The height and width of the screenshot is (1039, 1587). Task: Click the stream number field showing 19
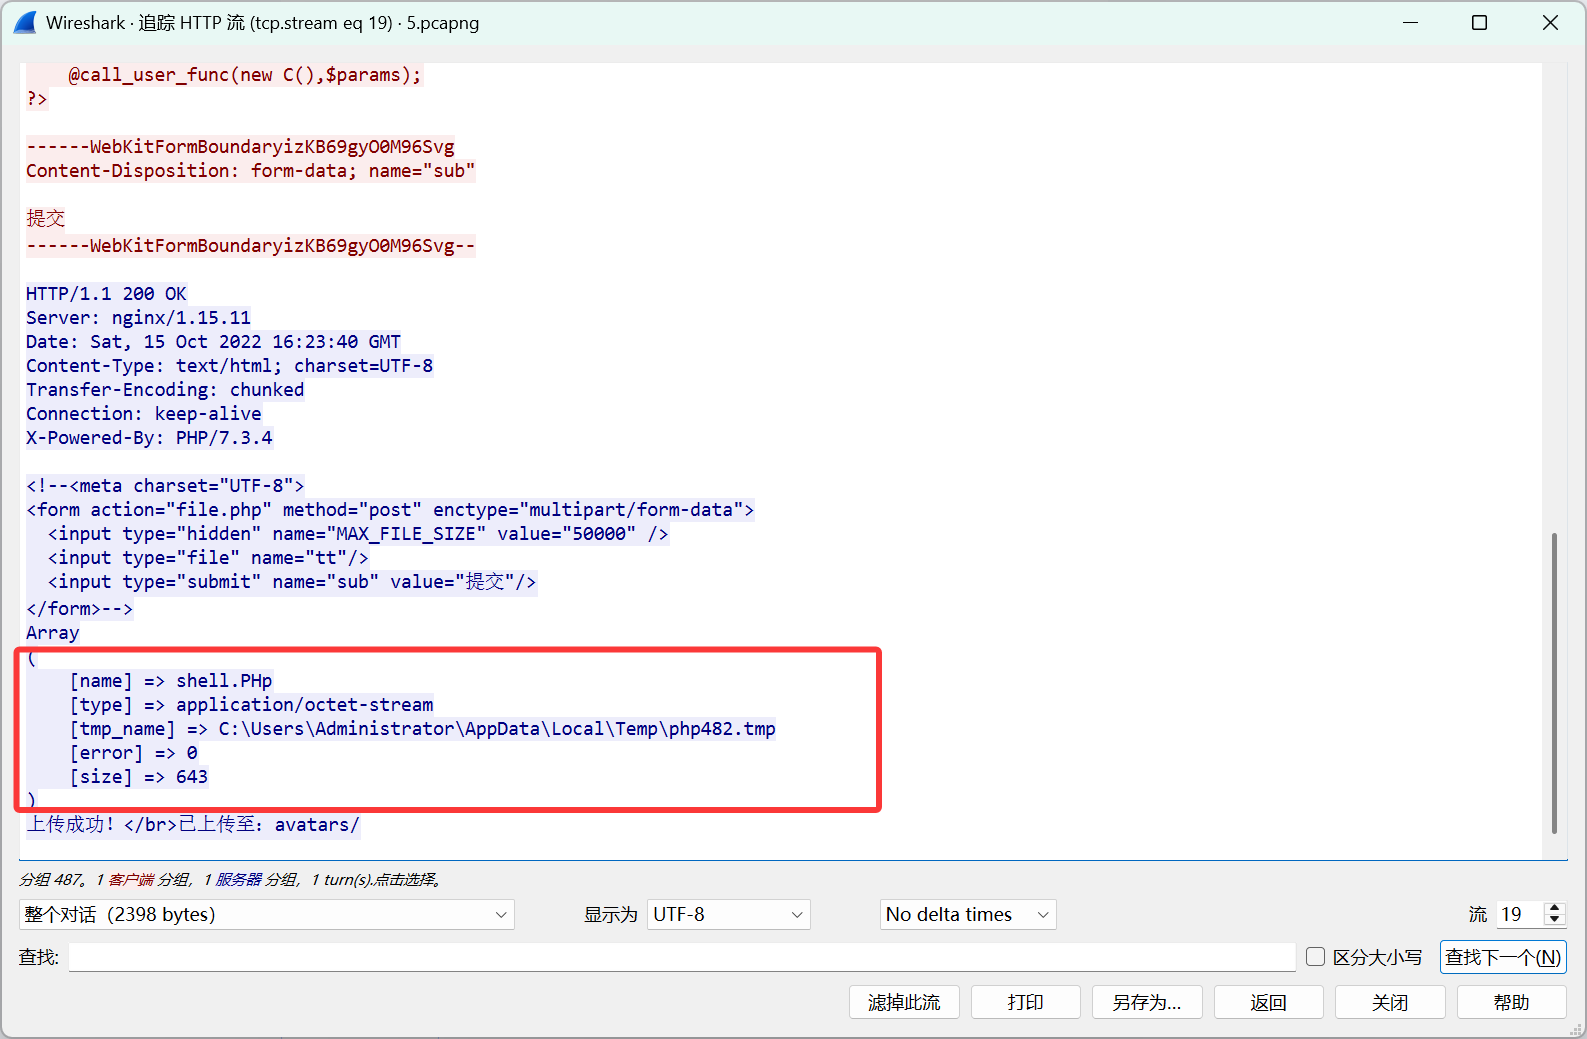pos(1518,914)
